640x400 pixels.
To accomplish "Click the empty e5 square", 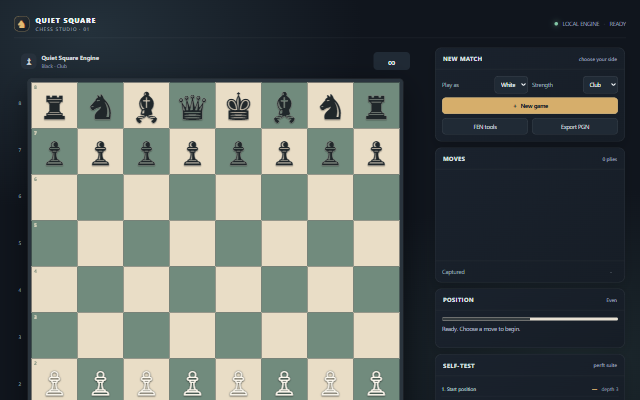I will tap(238, 243).
